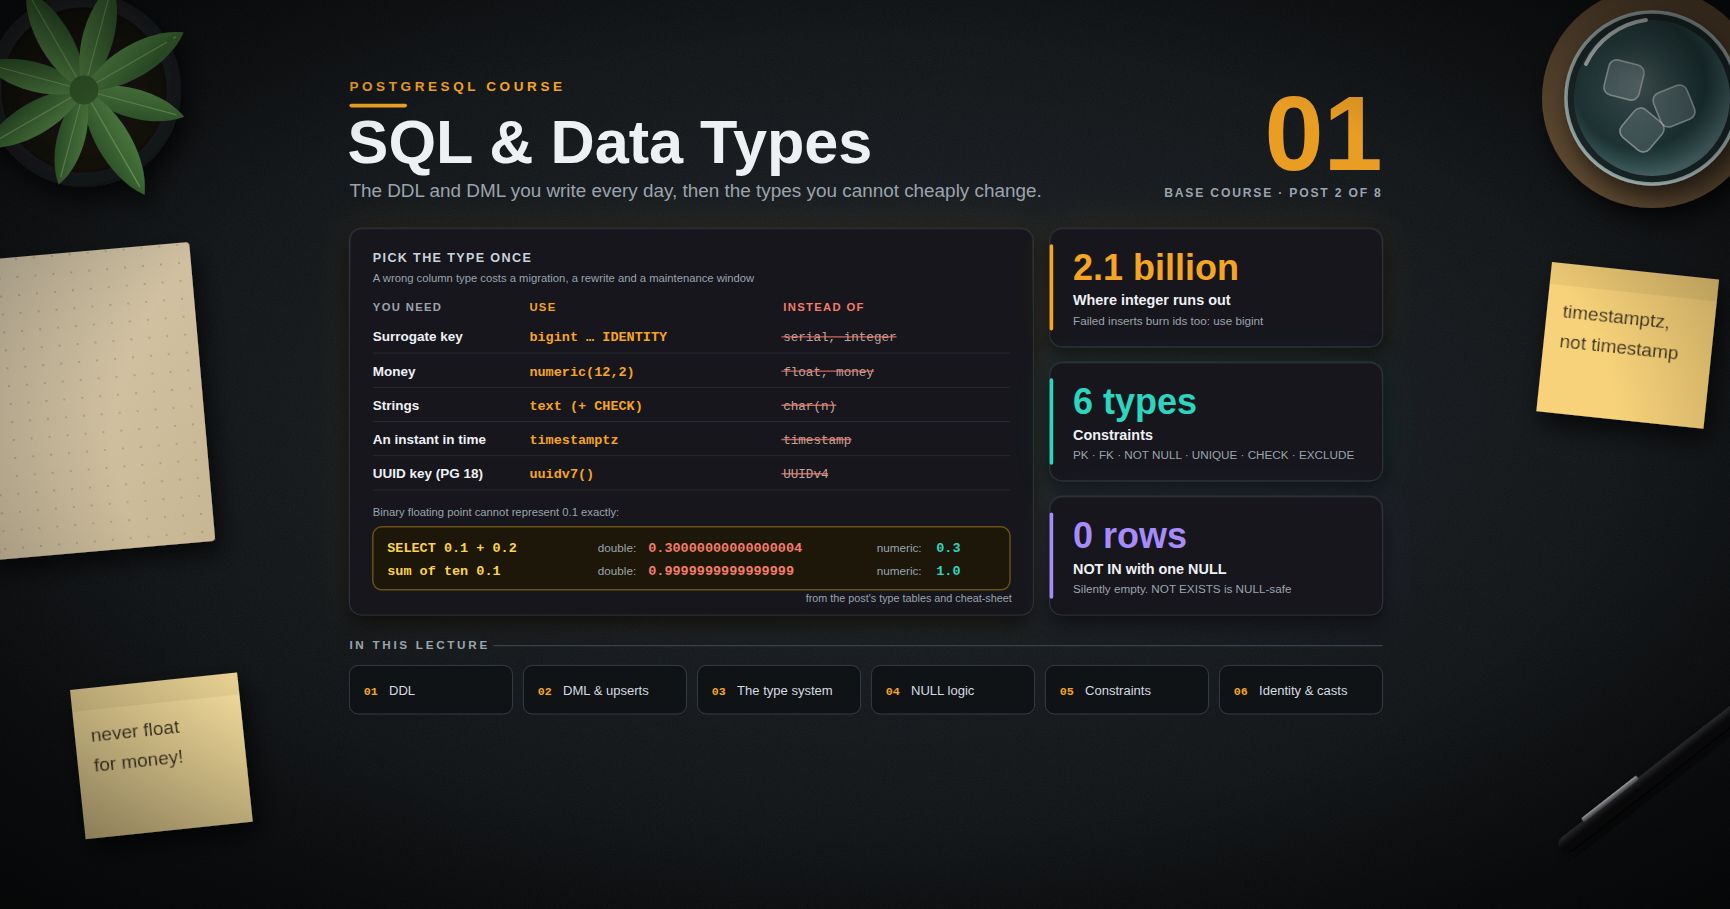Open the DDL lecture card
The height and width of the screenshot is (909, 1730).
(430, 690)
